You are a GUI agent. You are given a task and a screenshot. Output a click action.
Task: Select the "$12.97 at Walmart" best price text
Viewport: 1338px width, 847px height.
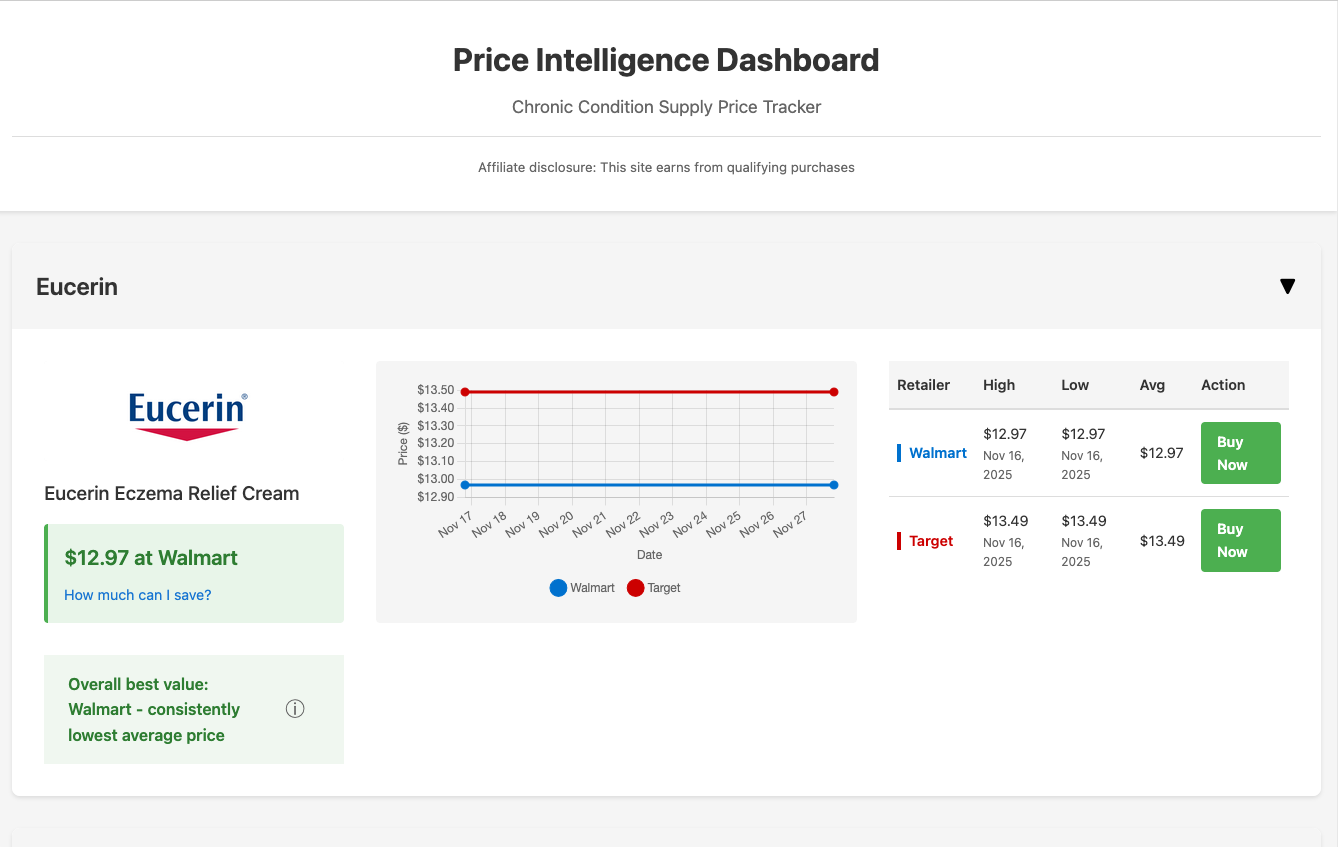coord(151,558)
